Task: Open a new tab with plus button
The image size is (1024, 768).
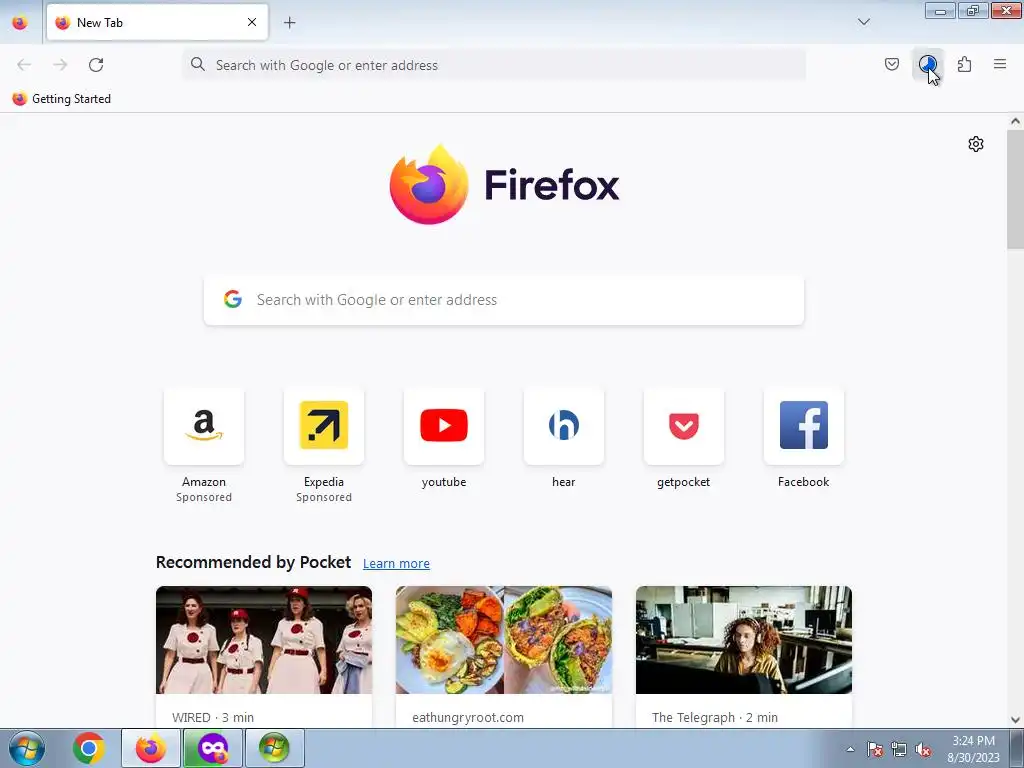Action: 289,22
